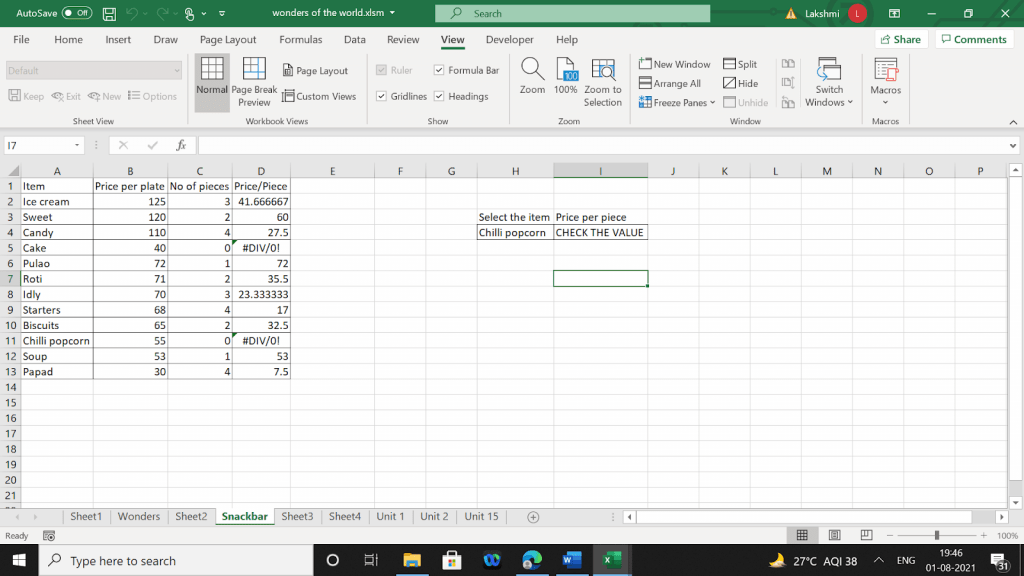
Task: Open the Macros button
Action: [885, 78]
